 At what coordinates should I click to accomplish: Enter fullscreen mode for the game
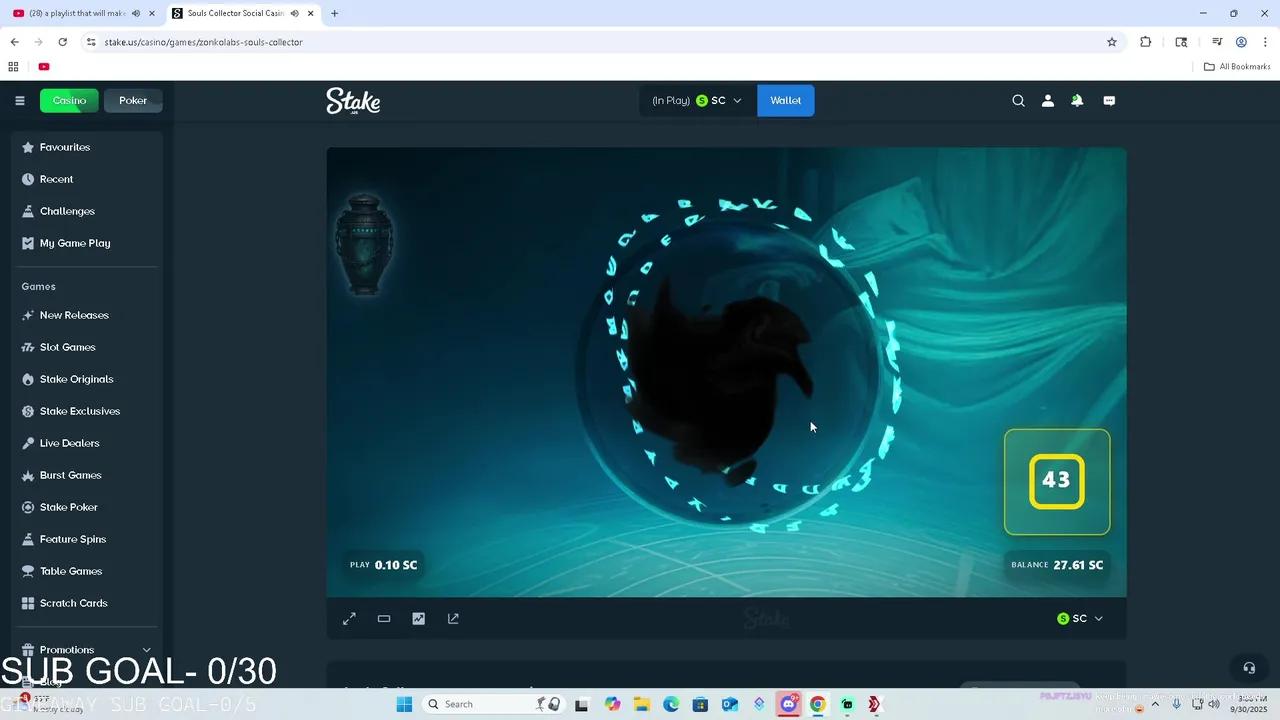click(349, 619)
